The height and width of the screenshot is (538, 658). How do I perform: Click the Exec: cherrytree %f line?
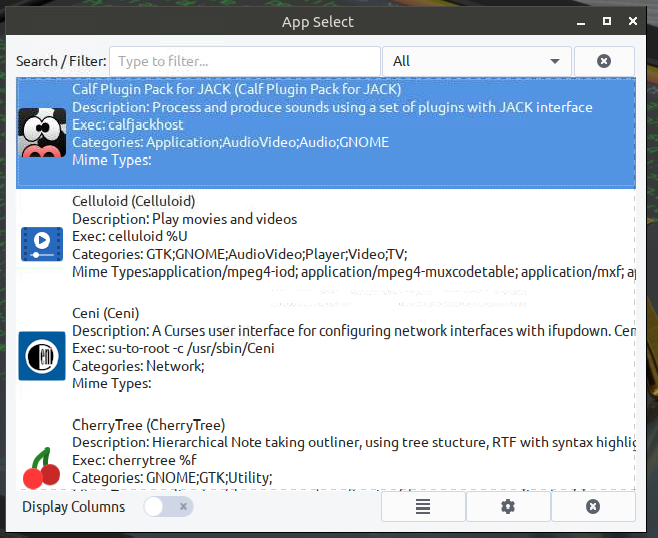[x=134, y=460]
